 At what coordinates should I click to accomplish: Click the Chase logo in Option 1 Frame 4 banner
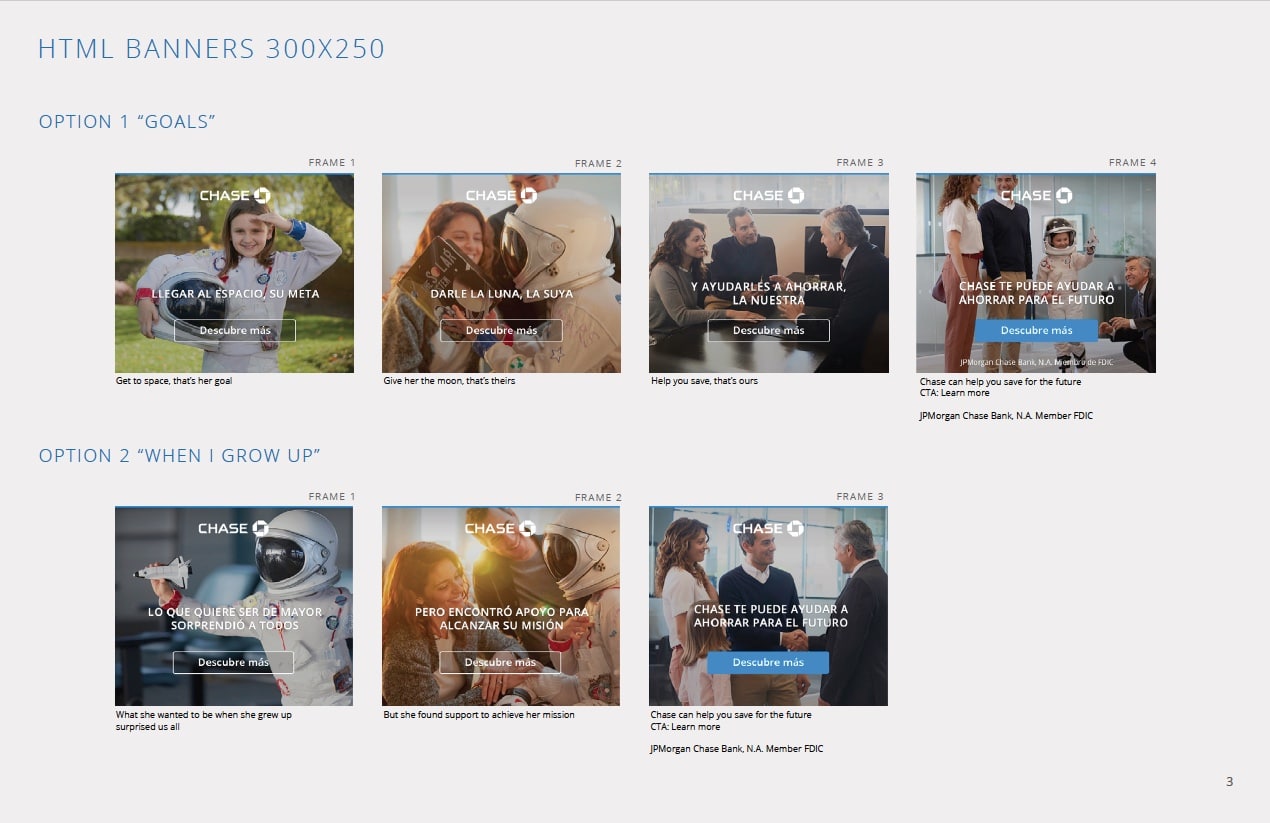(x=1036, y=195)
